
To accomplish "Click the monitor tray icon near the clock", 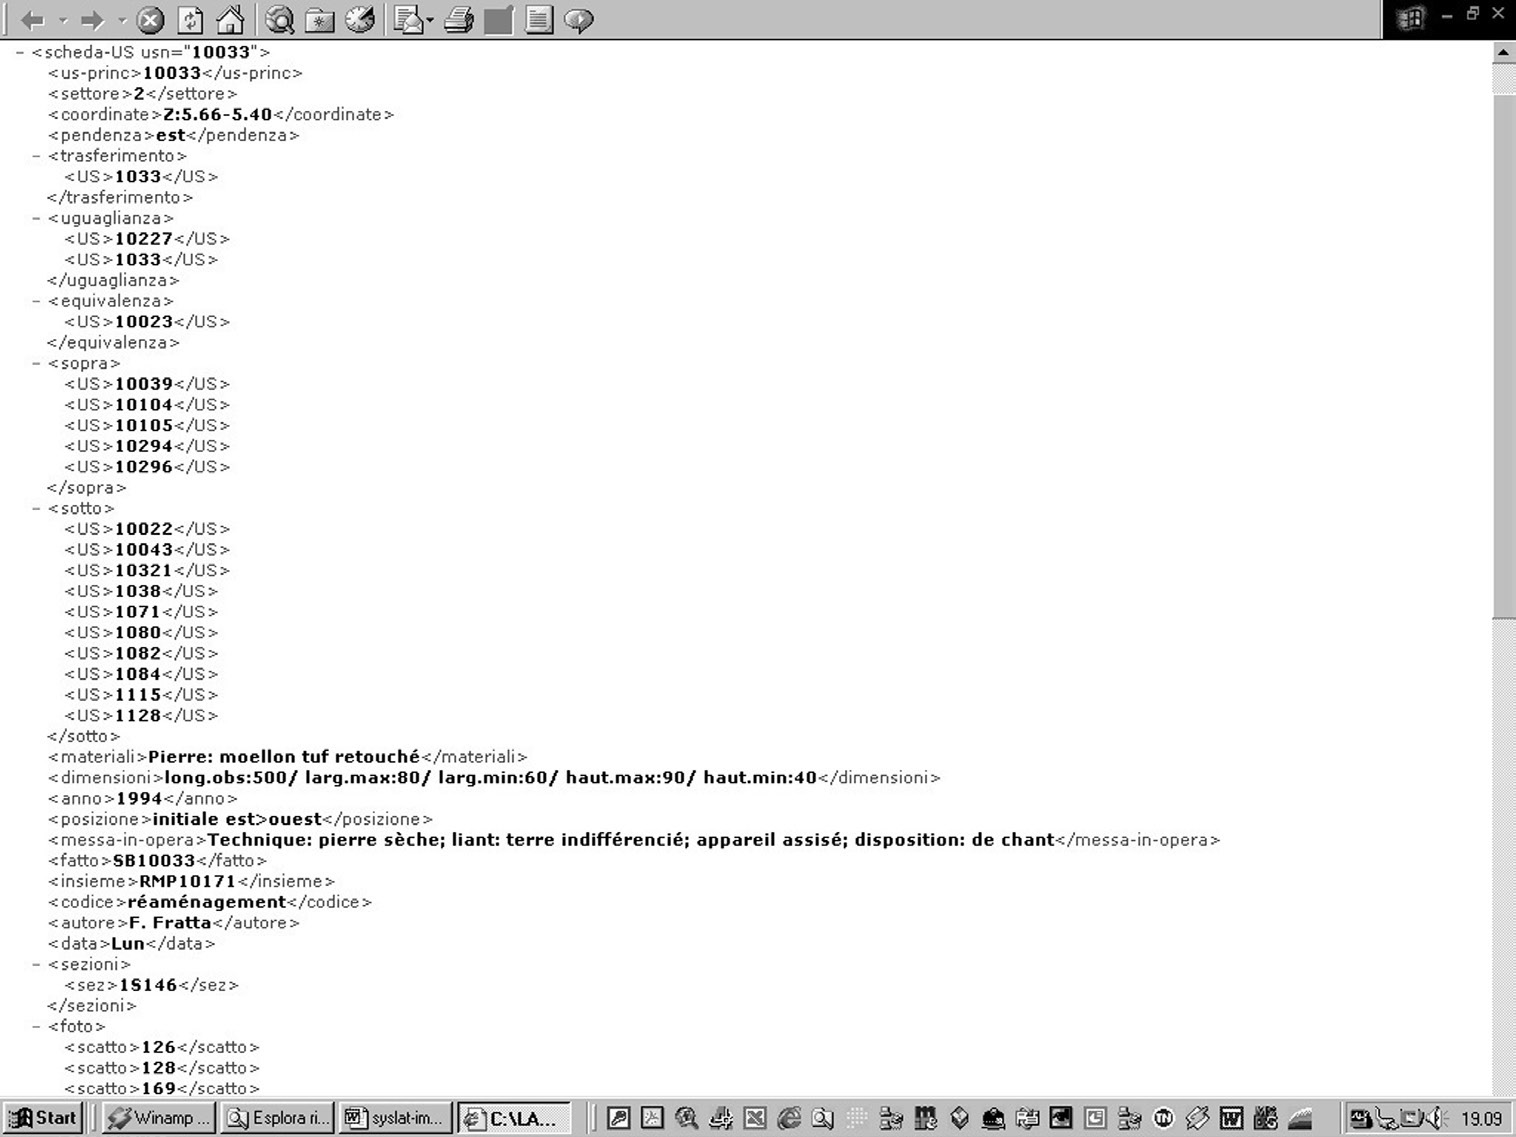I will pyautogui.click(x=1411, y=1118).
